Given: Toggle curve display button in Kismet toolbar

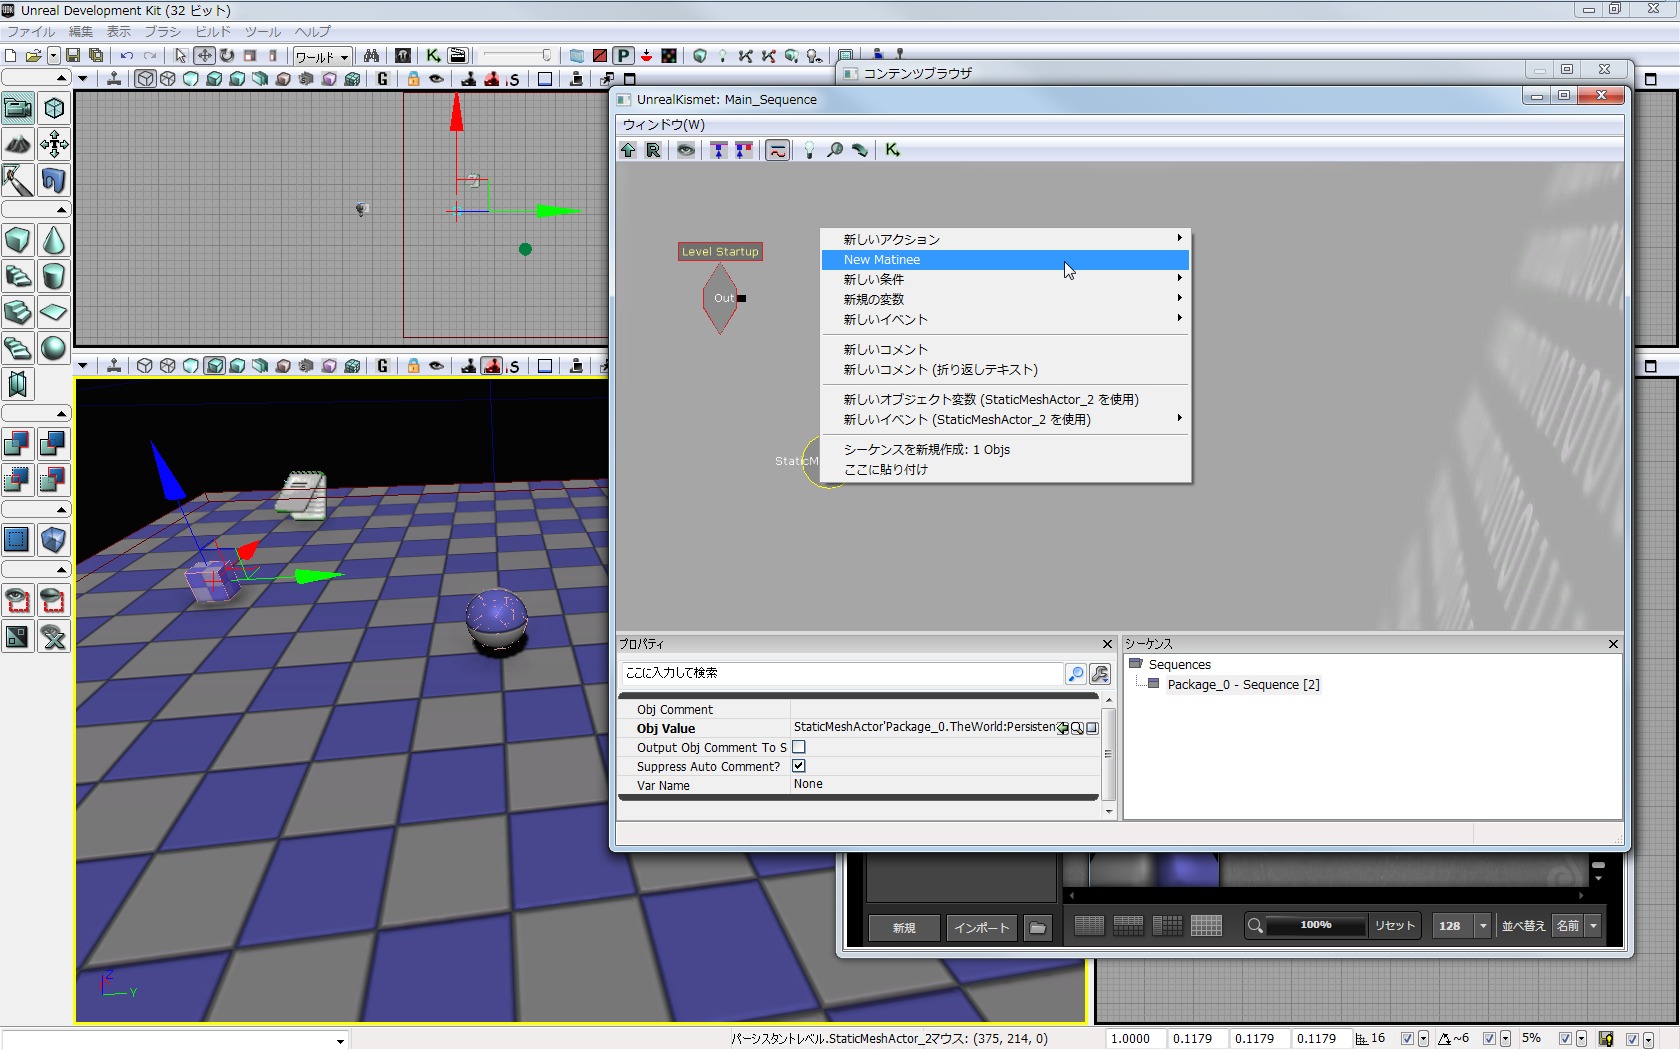Looking at the screenshot, I should [x=777, y=150].
